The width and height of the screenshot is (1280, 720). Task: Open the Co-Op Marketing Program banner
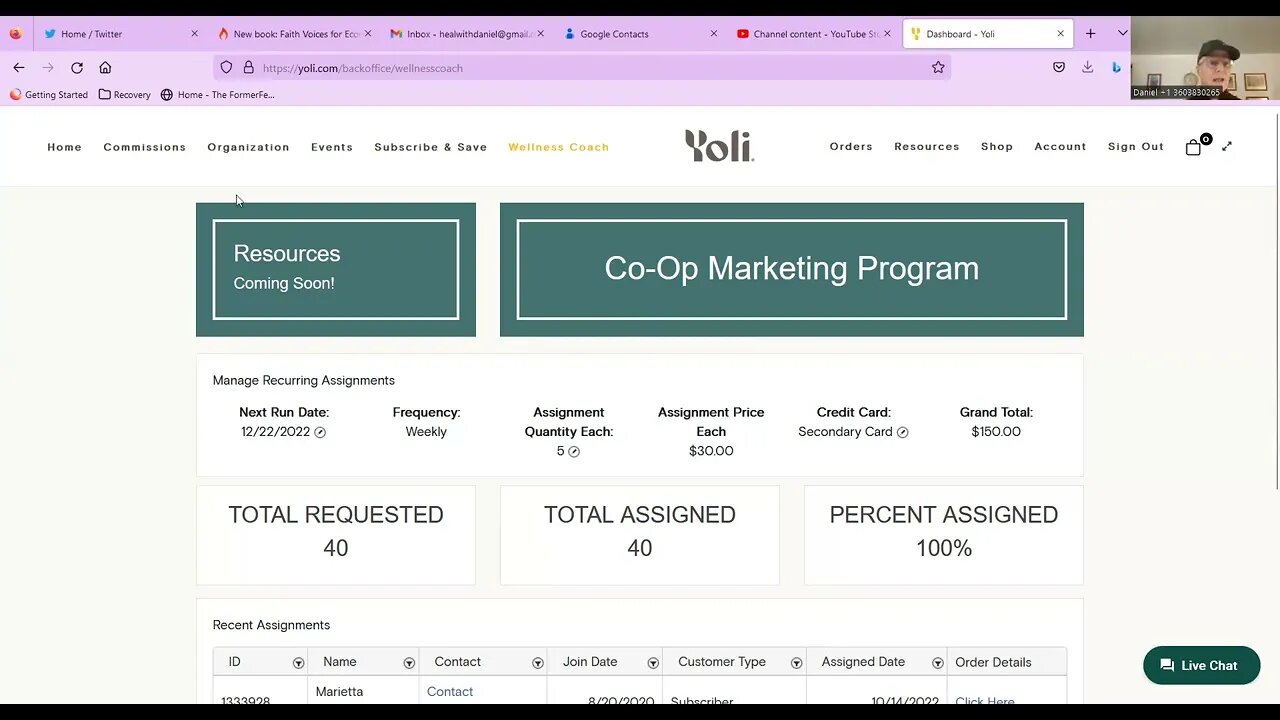pos(791,269)
